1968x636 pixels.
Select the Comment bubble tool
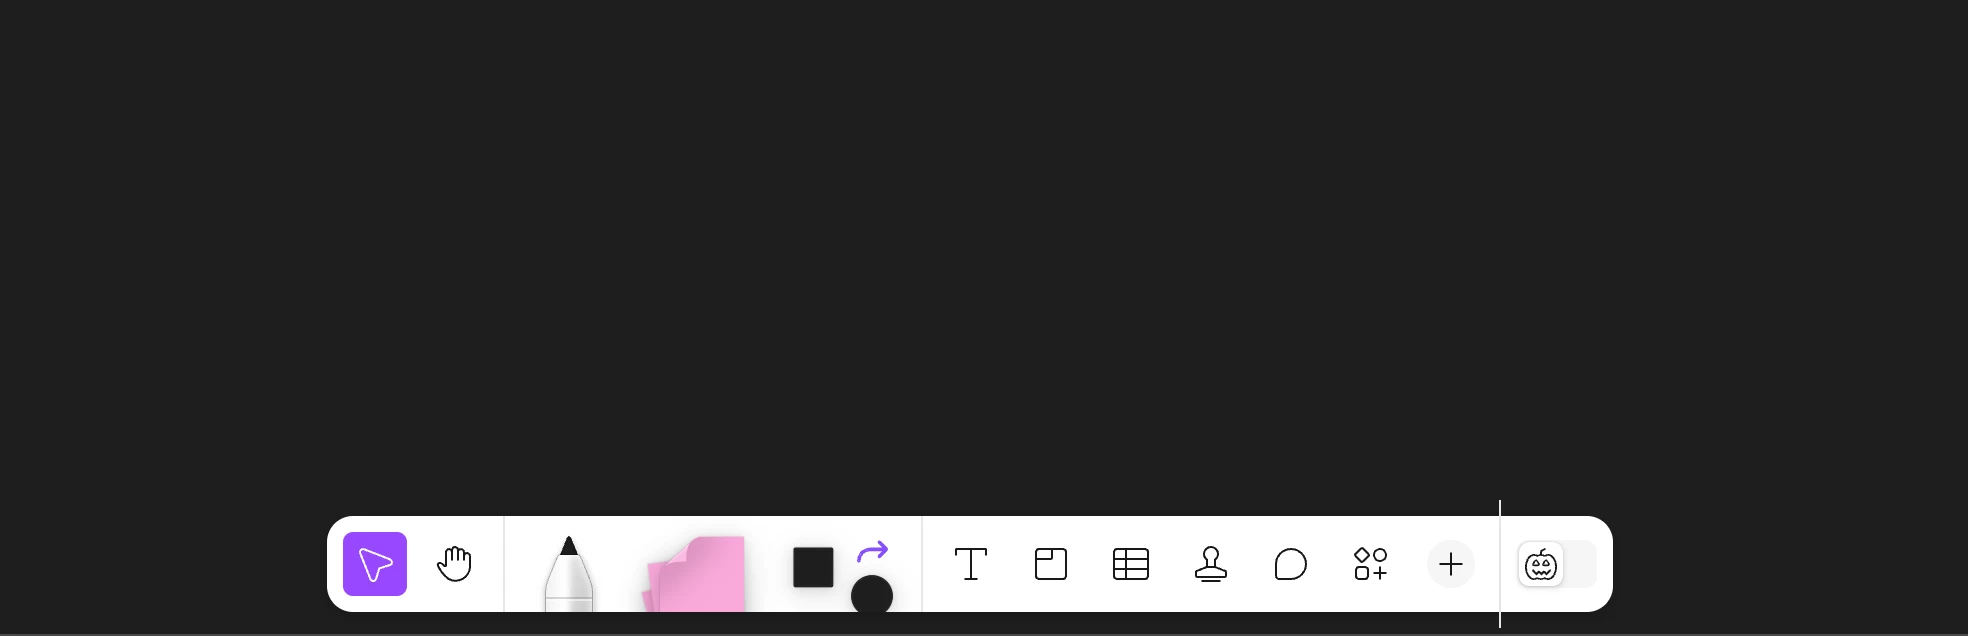tap(1291, 564)
